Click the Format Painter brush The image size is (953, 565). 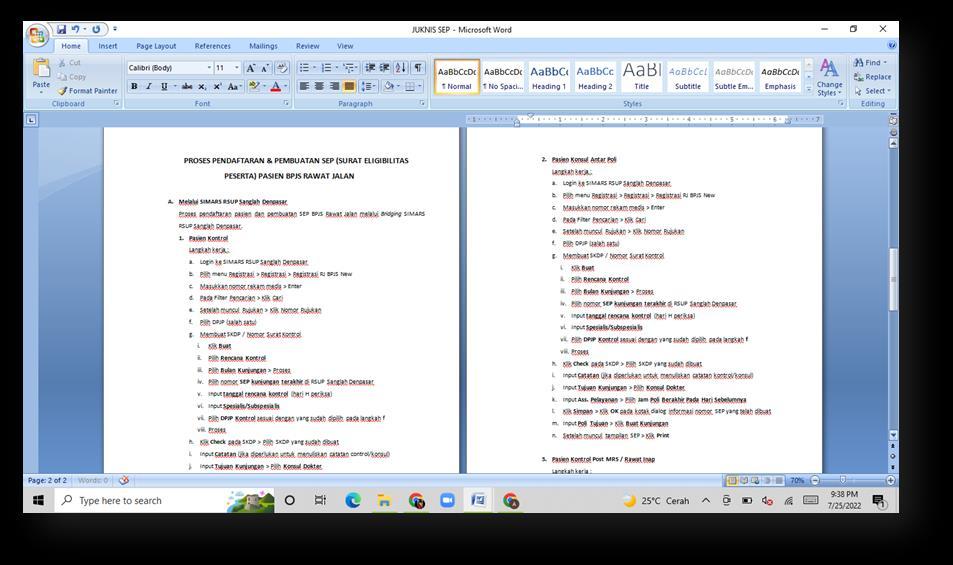[x=63, y=91]
